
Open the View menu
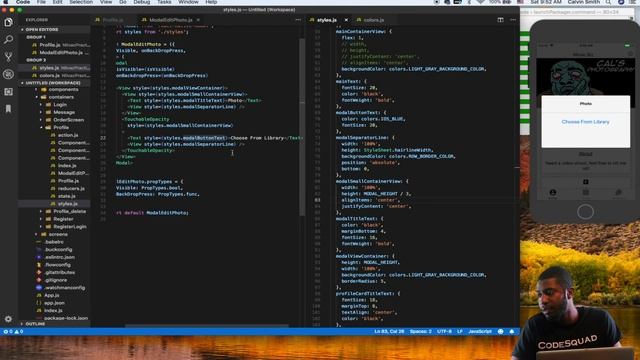[106, 2]
